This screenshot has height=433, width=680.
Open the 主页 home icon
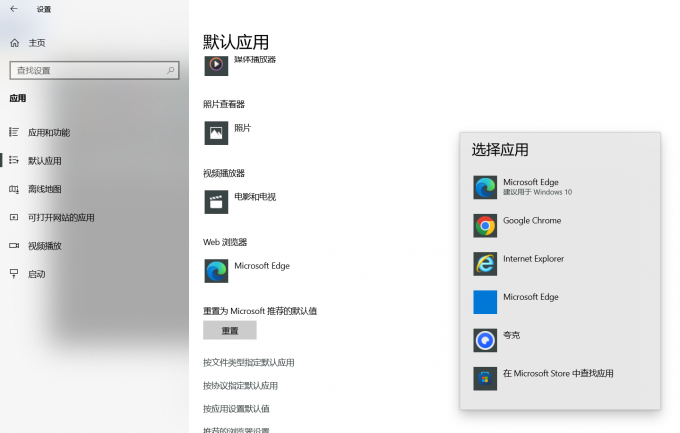tap(15, 43)
